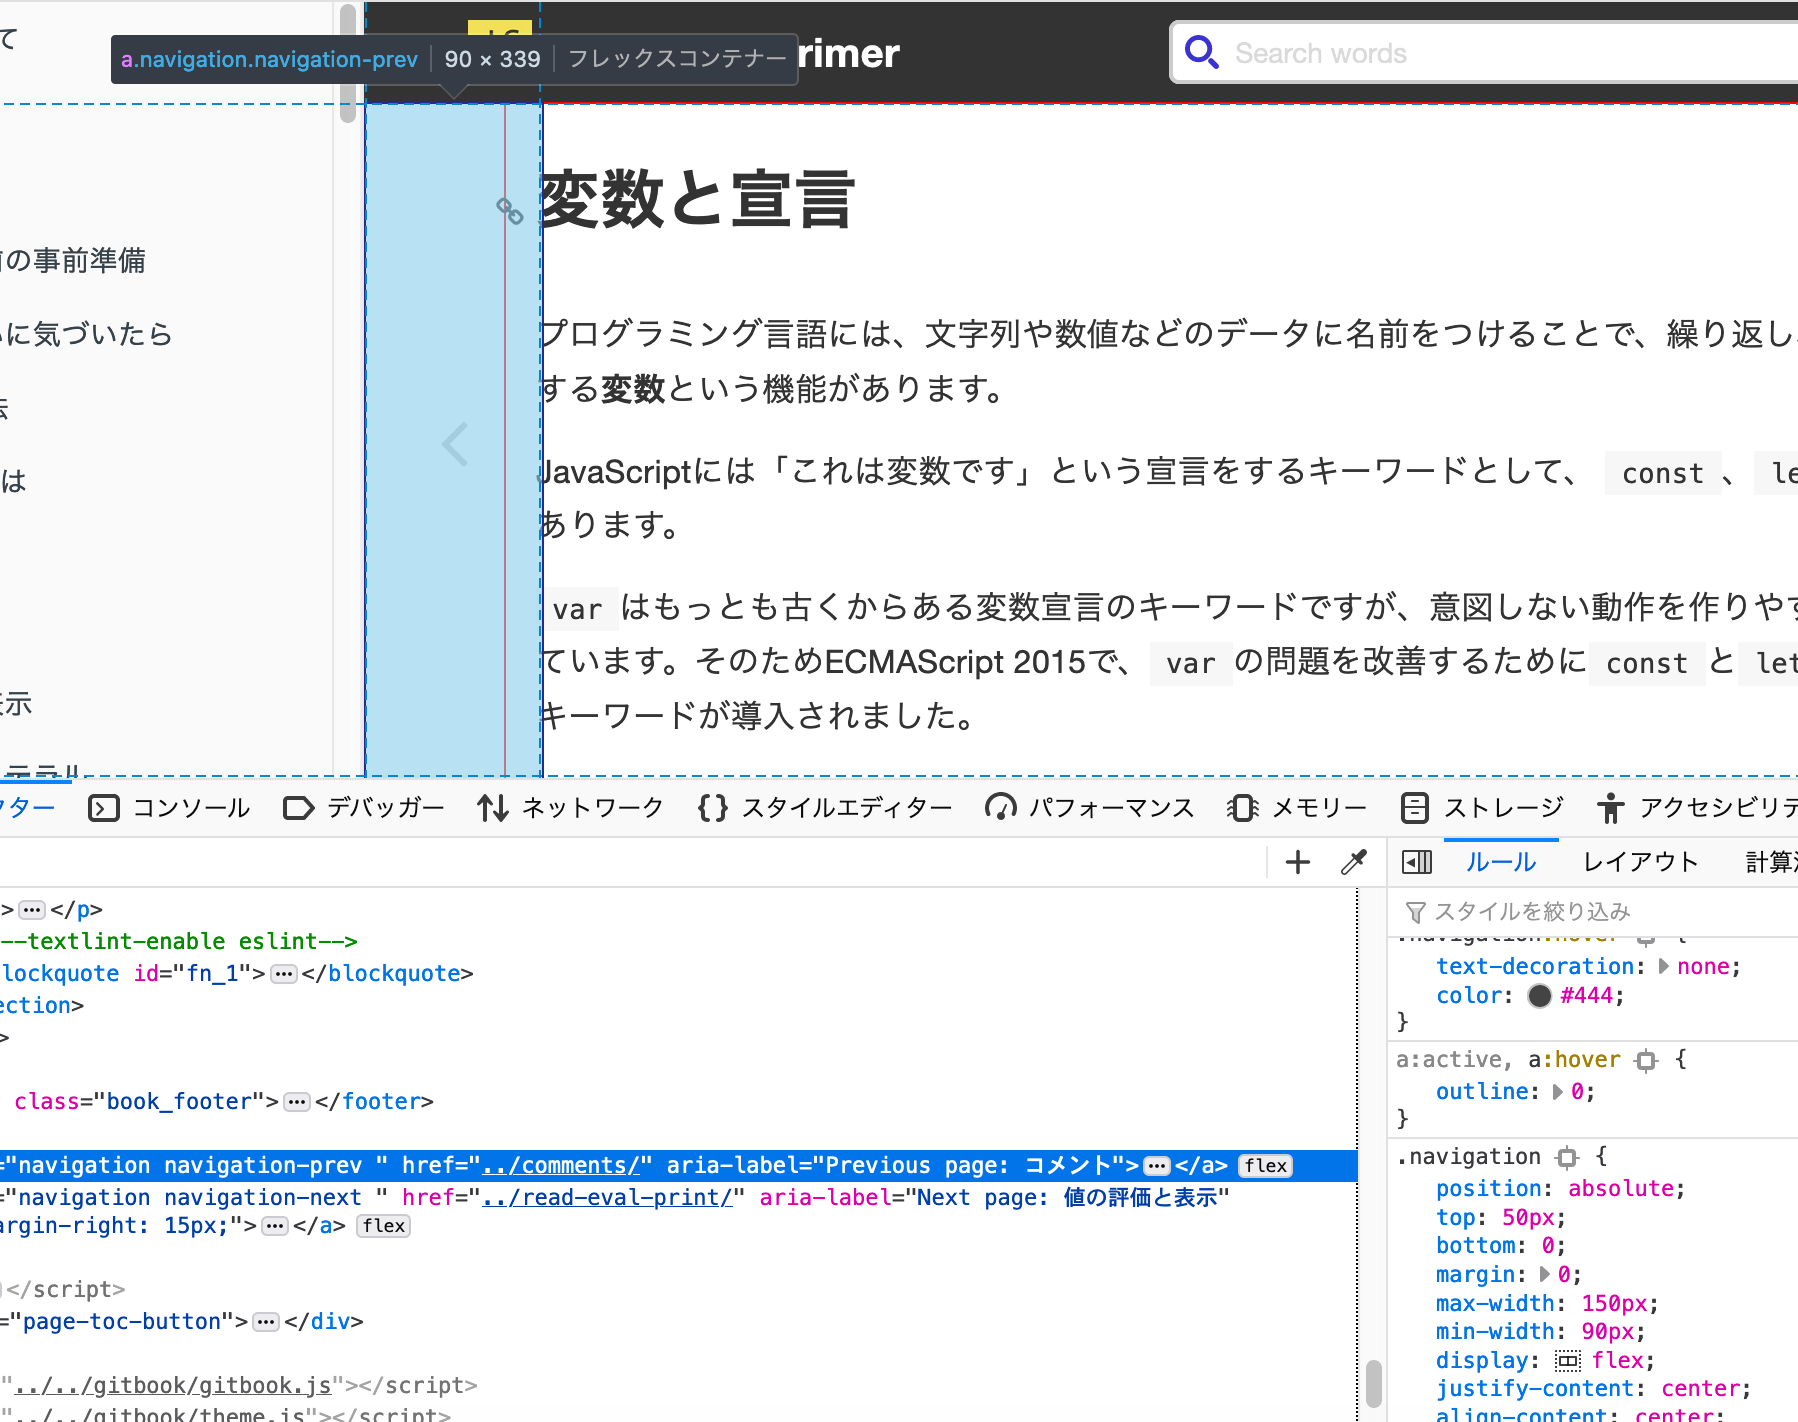Toggle flex badge on navigation-prev anchor
Screen dimensions: 1798x1422
click(x=1264, y=1166)
